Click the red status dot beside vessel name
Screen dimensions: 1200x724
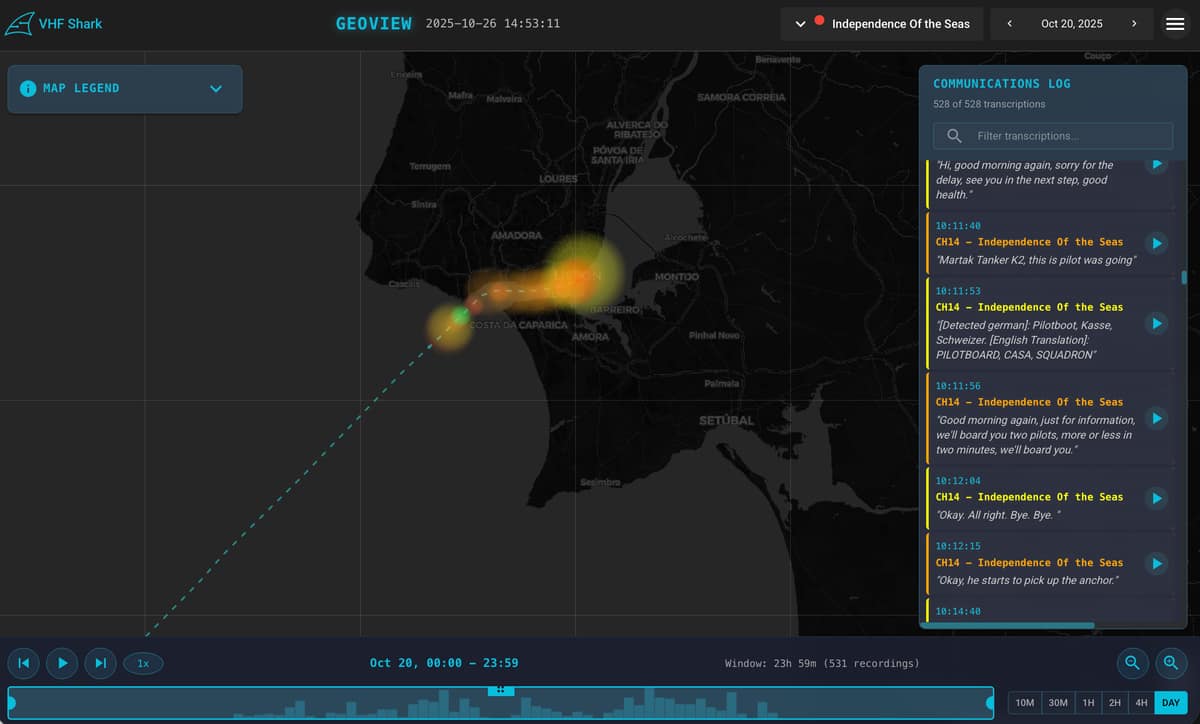click(819, 20)
